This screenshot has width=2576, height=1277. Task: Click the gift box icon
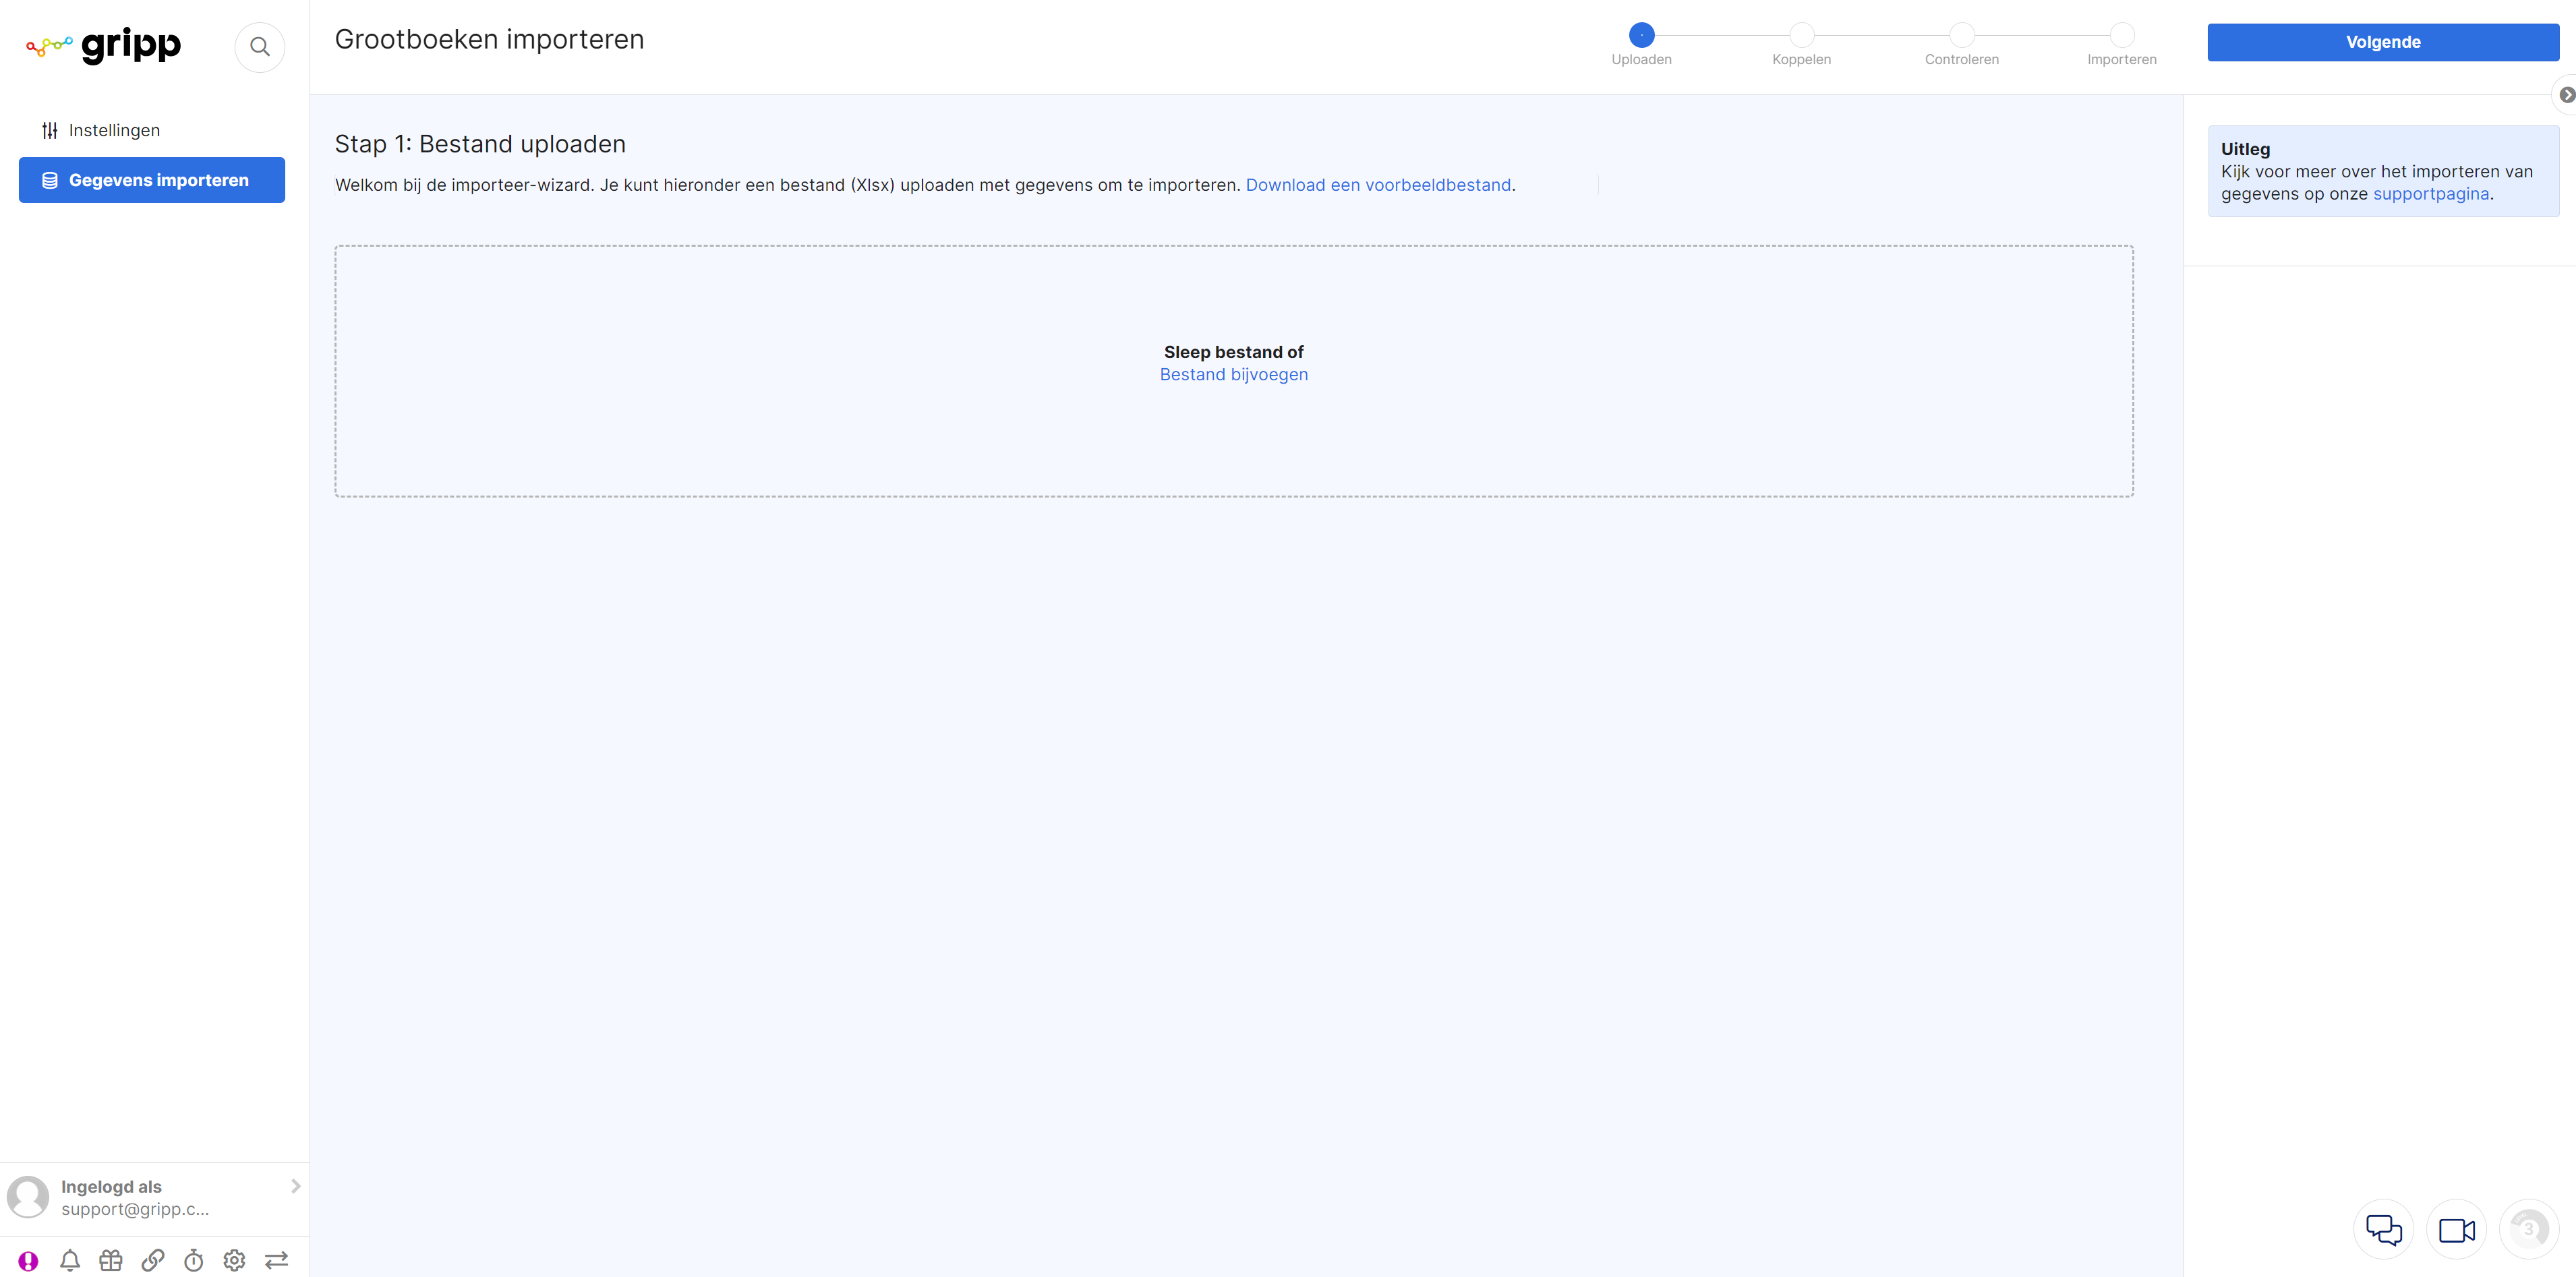[111, 1260]
